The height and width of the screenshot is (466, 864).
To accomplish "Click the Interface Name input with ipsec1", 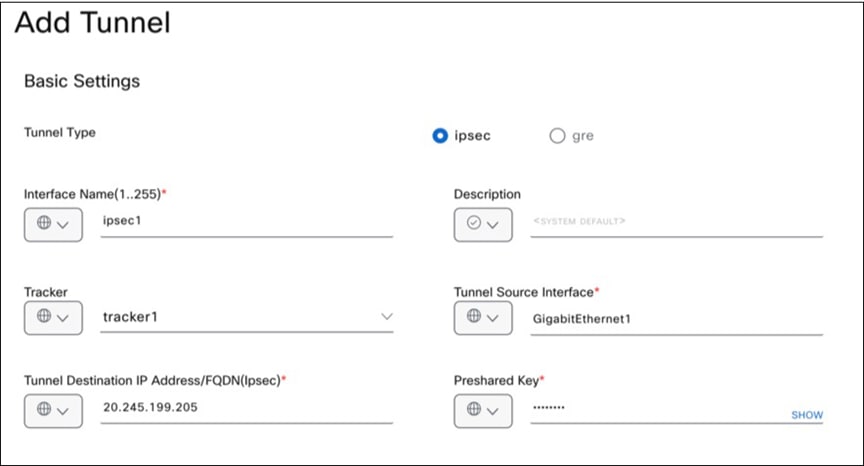I will (x=245, y=224).
